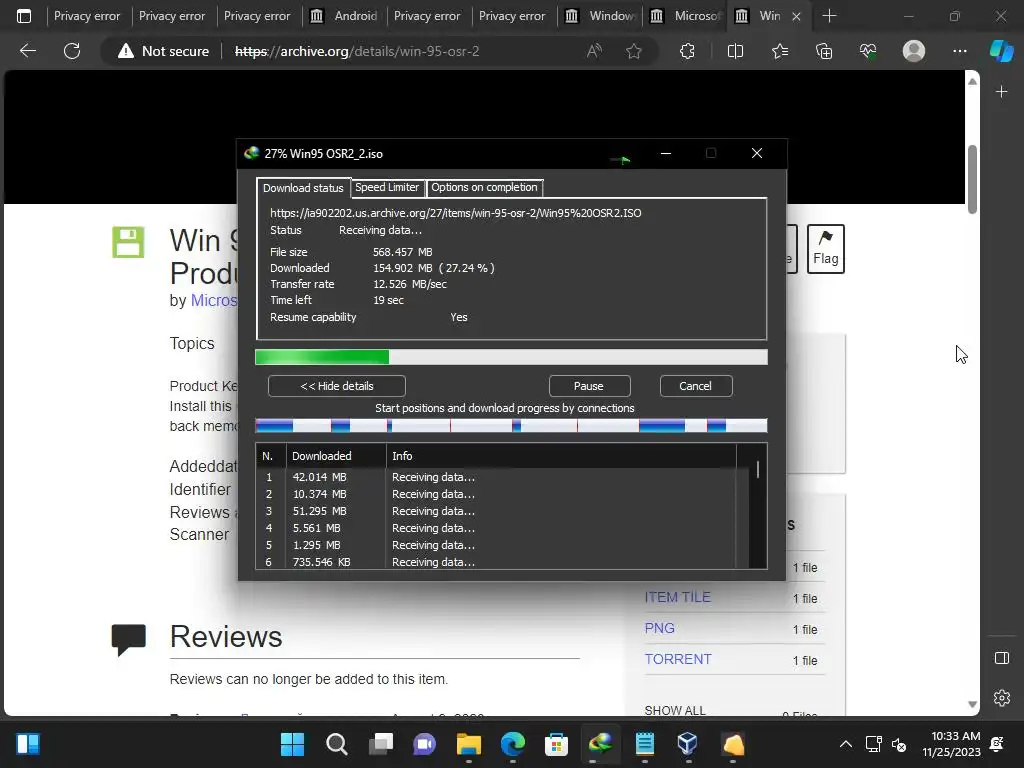The image size is (1024, 768).
Task: Open File Explorer from taskbar
Action: 468,744
